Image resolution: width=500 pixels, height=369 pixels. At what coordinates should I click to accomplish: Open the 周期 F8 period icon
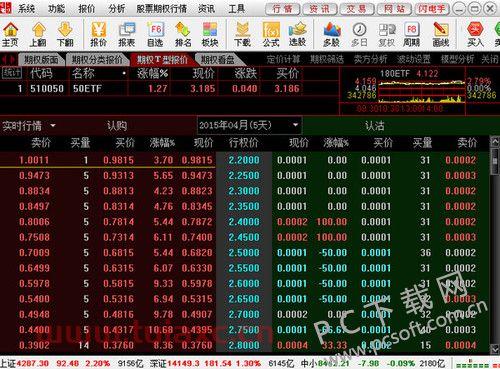(x=412, y=34)
